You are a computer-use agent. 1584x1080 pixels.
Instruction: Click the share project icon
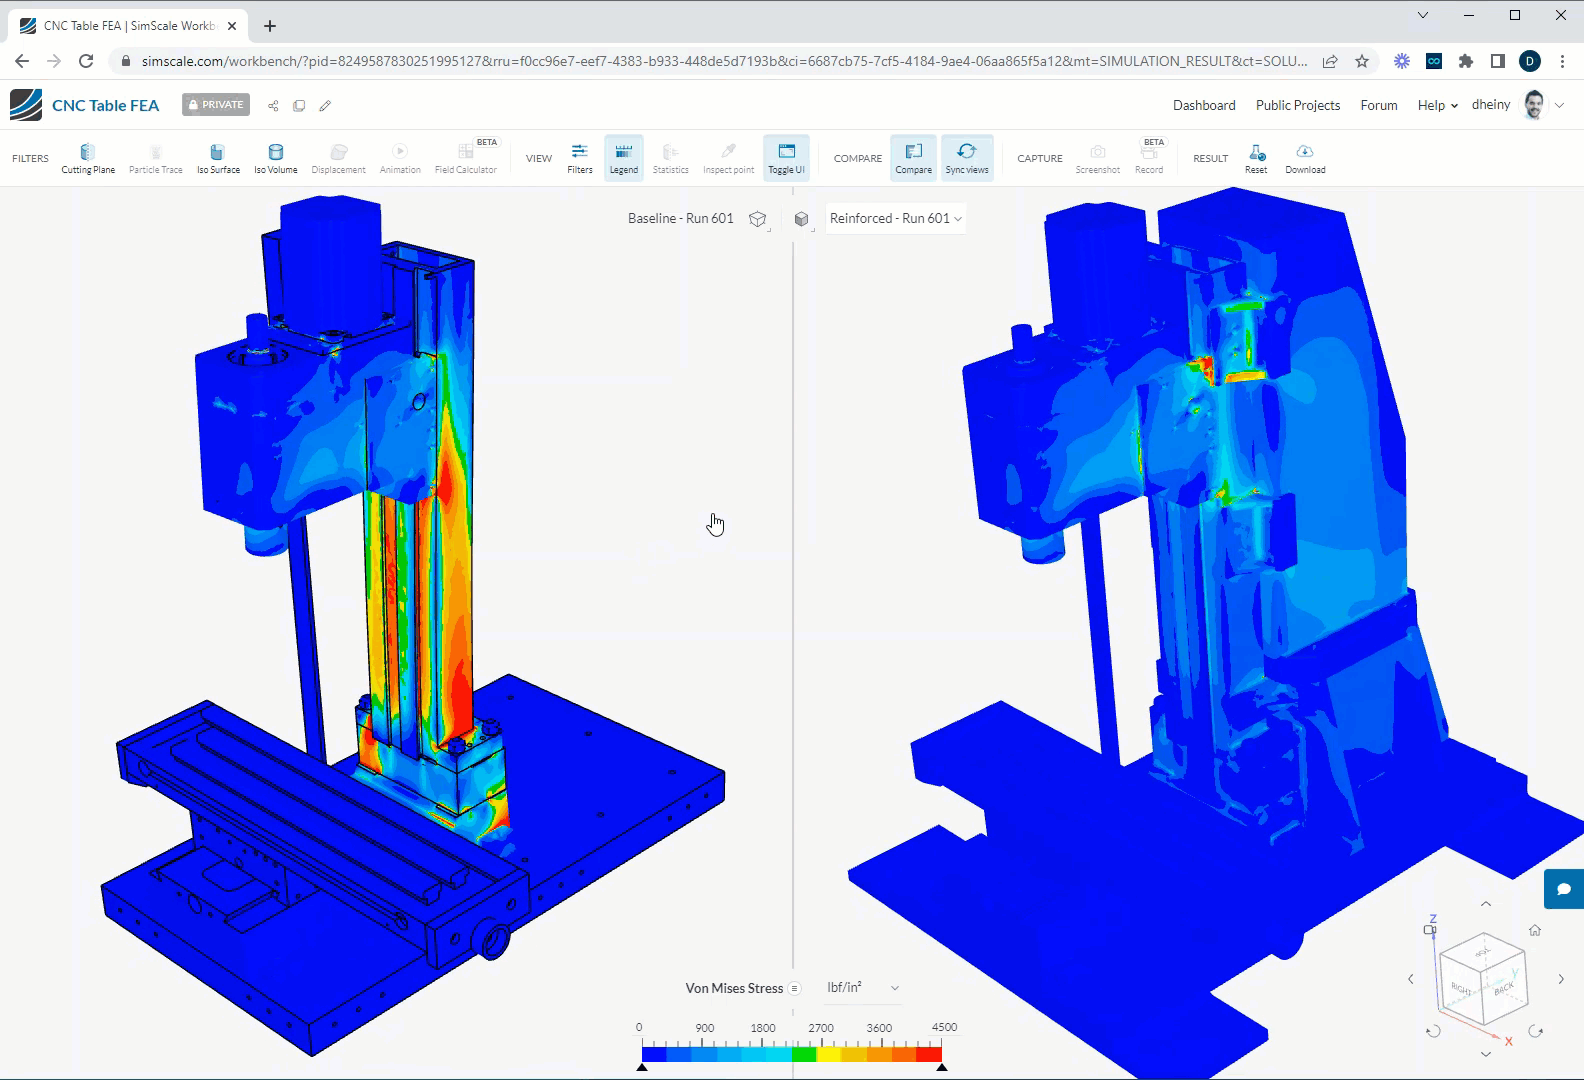pos(273,106)
